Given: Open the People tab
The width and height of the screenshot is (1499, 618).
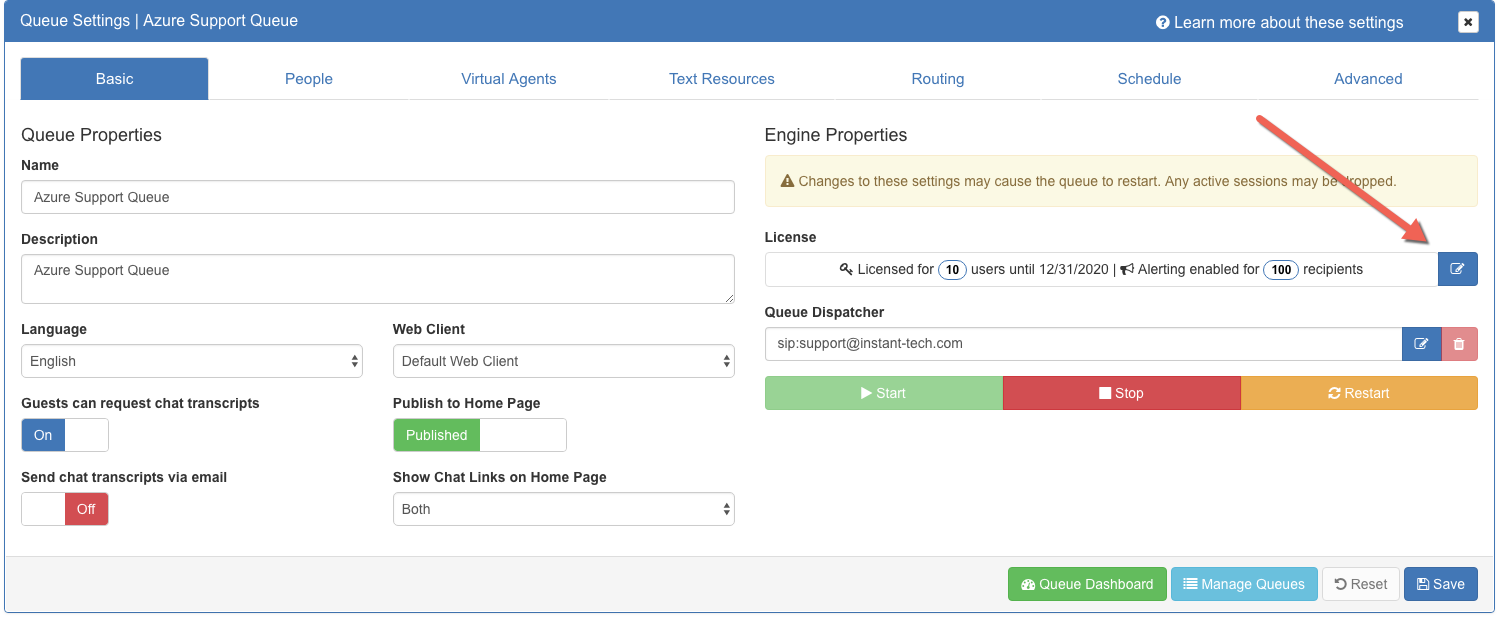Looking at the screenshot, I should [x=309, y=79].
